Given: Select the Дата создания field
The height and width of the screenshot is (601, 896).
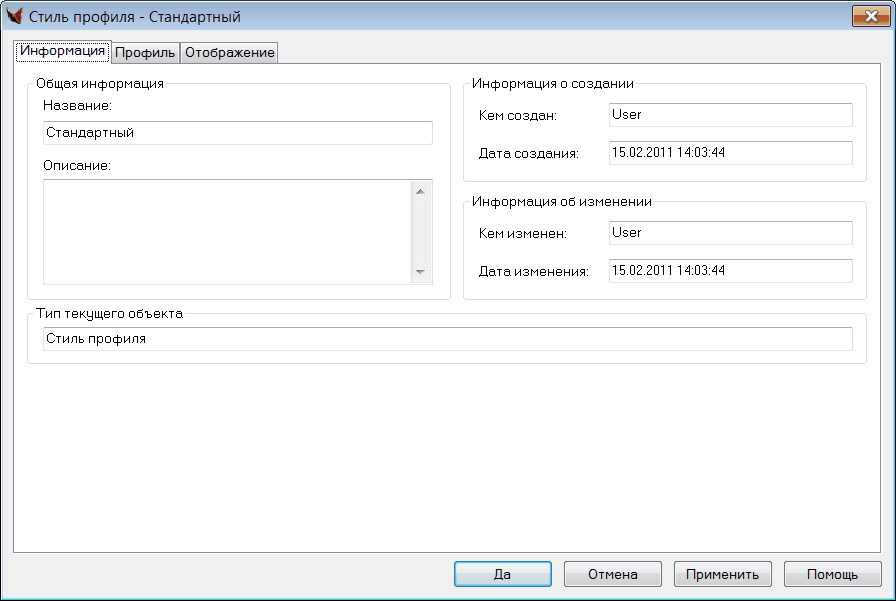Looking at the screenshot, I should pyautogui.click(x=730, y=153).
